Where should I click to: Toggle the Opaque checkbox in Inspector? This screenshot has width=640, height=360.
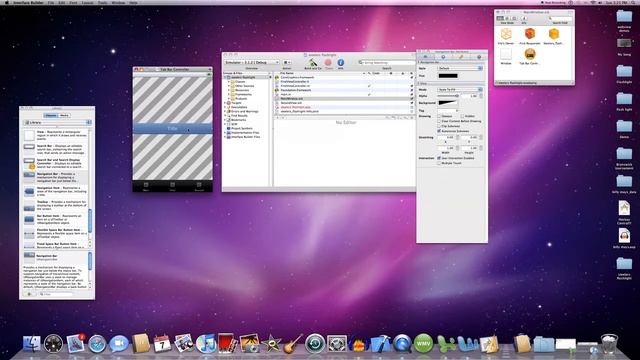[439, 116]
